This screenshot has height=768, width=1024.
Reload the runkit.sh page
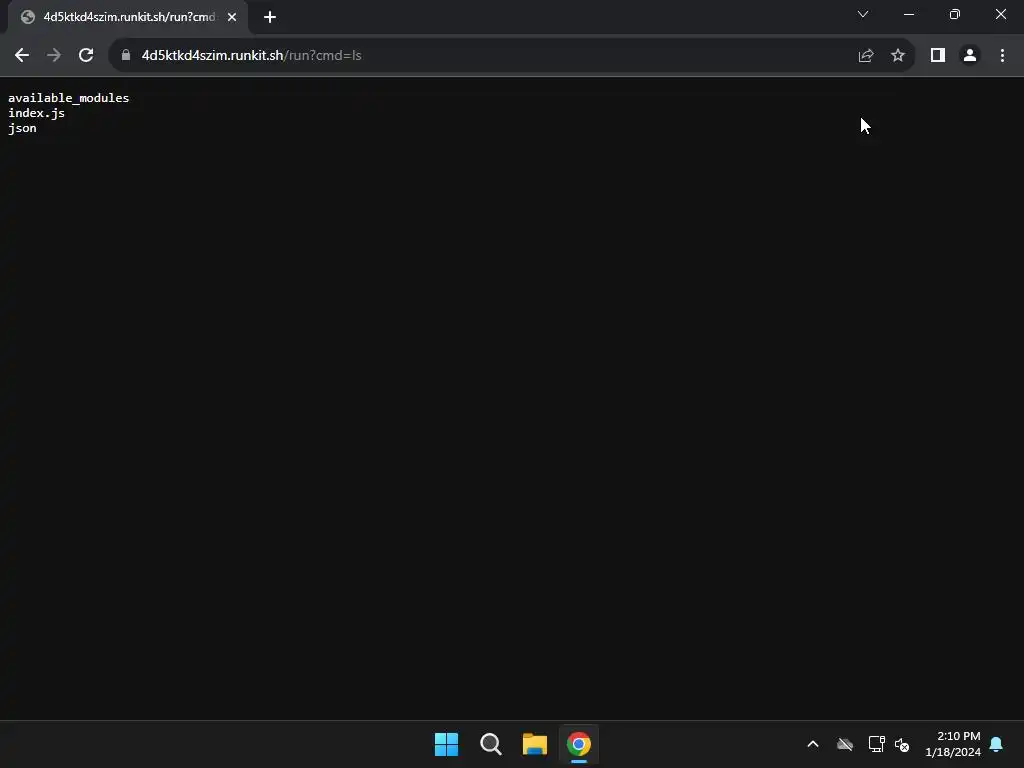pos(86,56)
